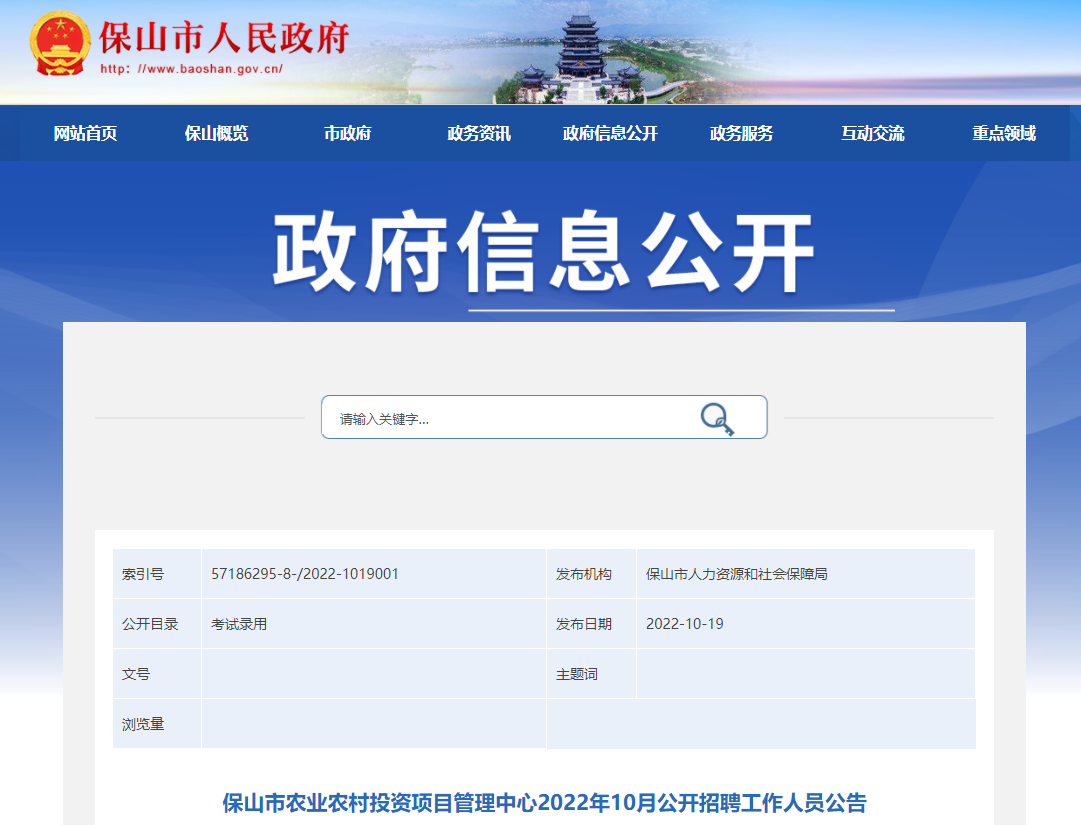Go to 市政府 navigation item
The width and height of the screenshot is (1081, 825).
point(347,133)
